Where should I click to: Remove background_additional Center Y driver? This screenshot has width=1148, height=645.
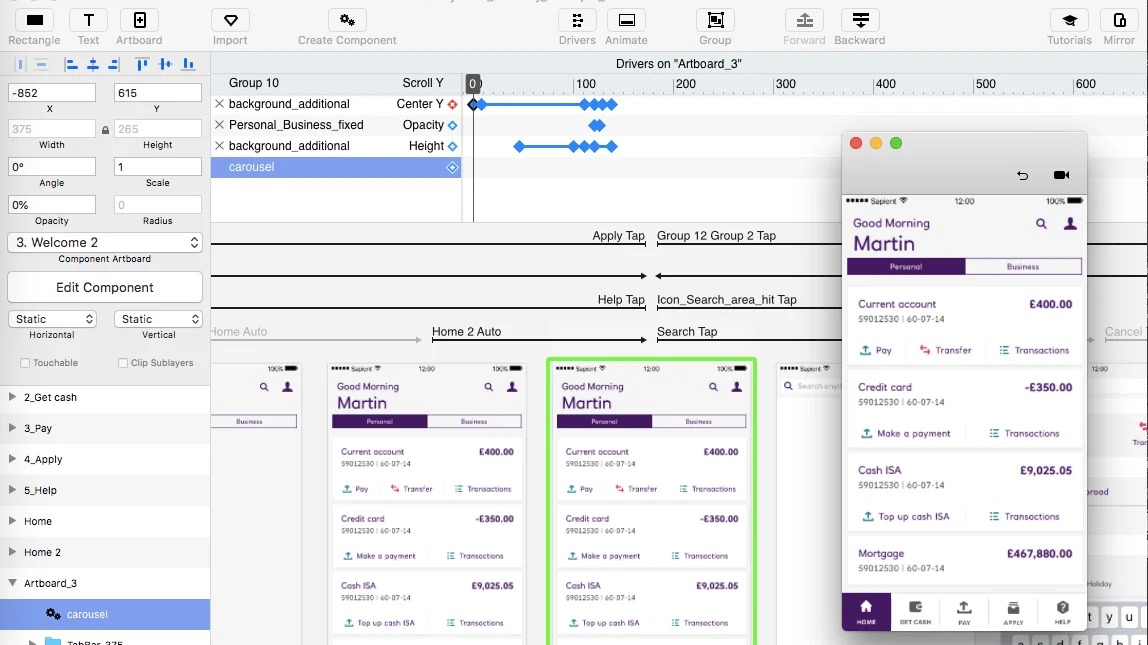219,104
